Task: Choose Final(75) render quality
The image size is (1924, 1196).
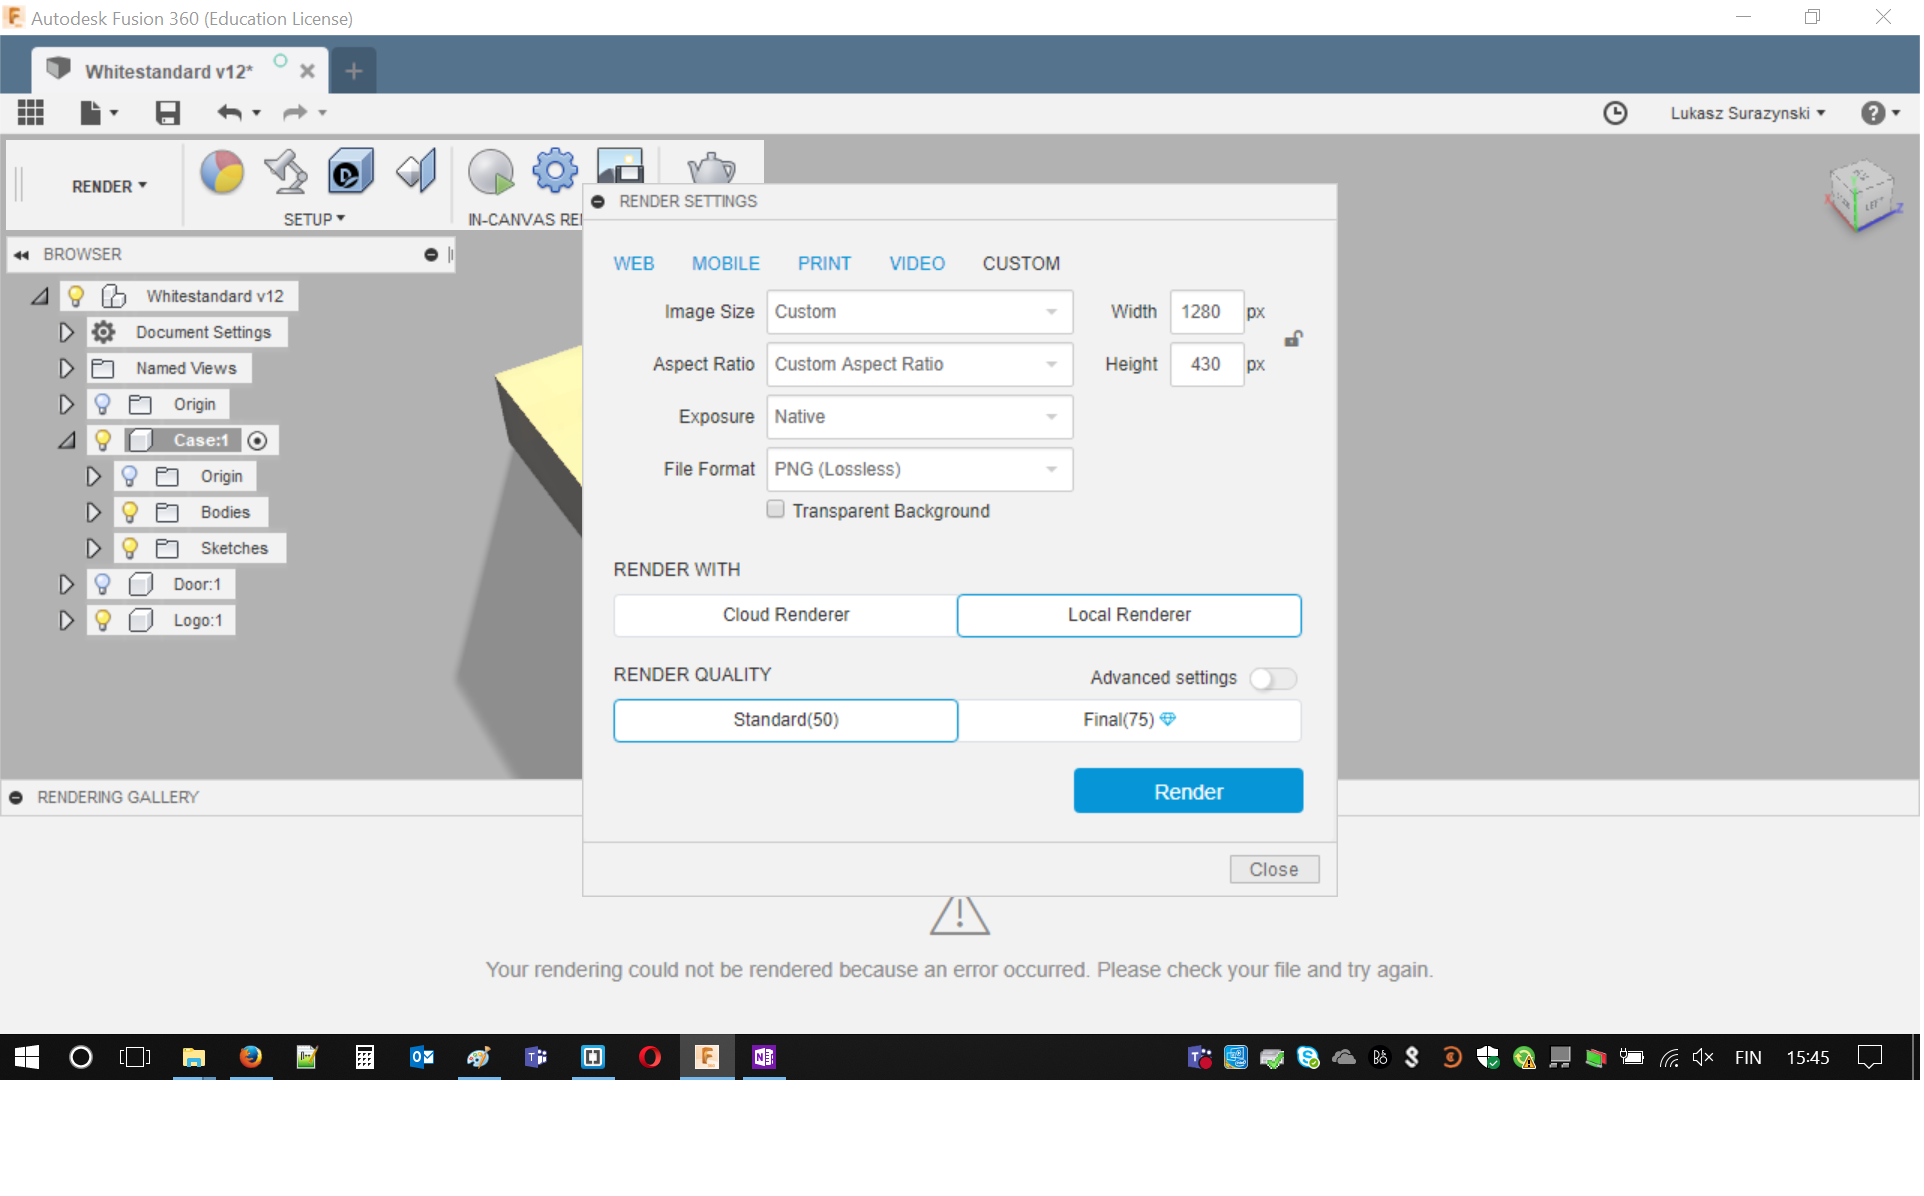Action: (1132, 721)
